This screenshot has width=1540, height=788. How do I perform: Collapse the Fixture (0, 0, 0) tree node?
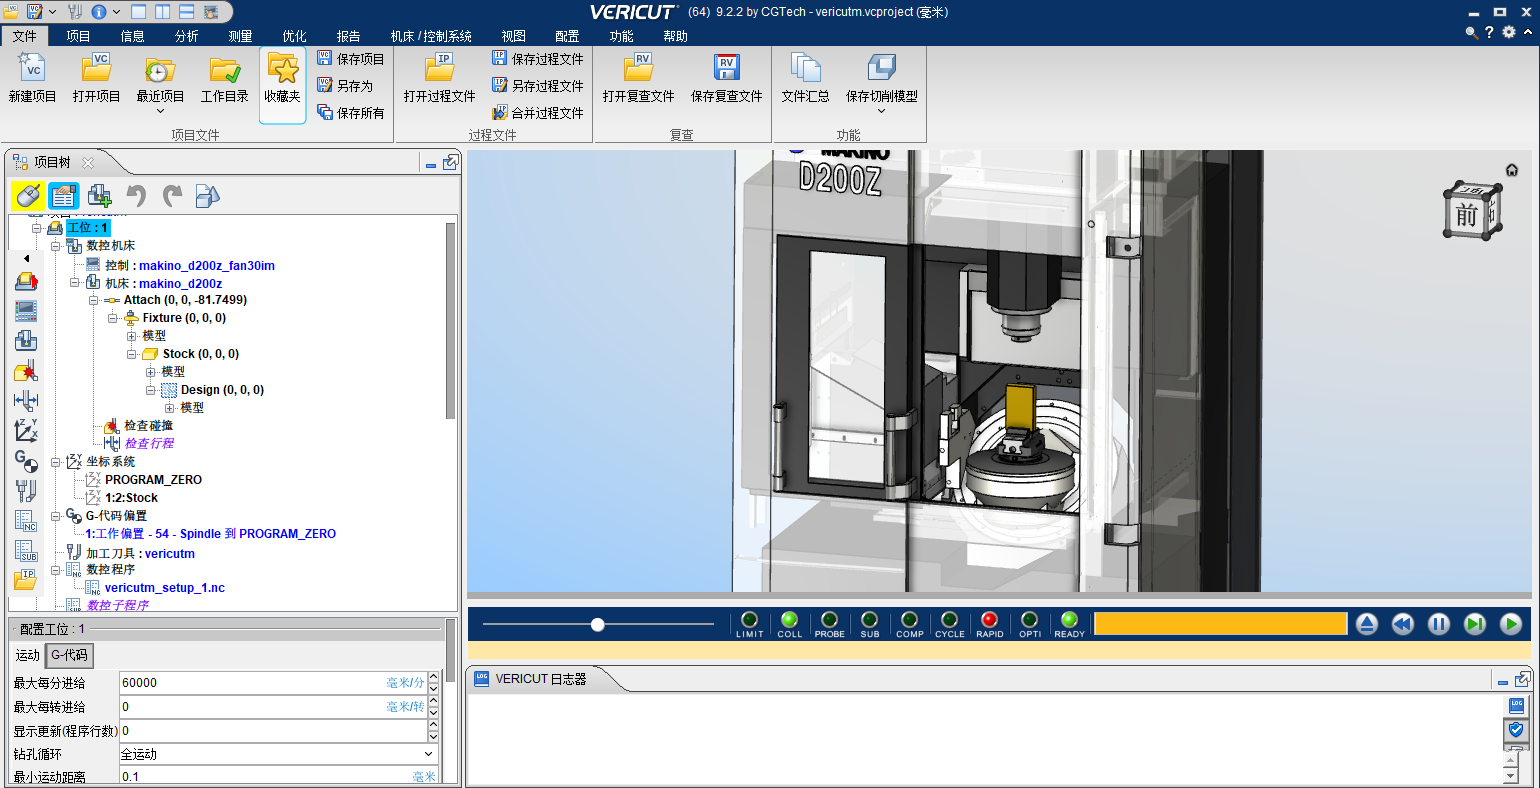tap(113, 318)
